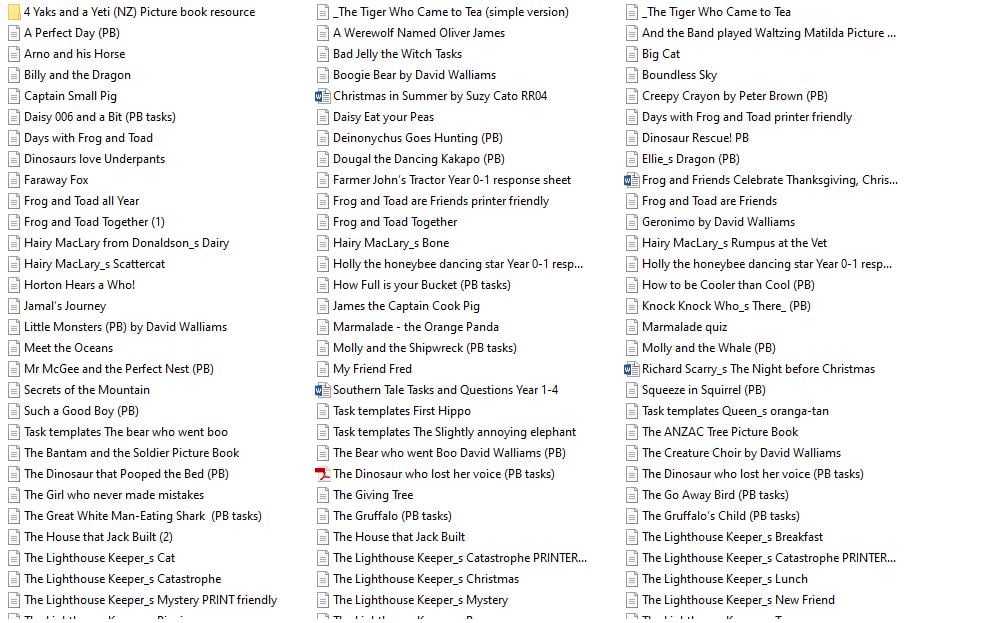Click the Word icon beside Southern Tale Tasks and Questions
This screenshot has height=623, width=988.
(323, 391)
